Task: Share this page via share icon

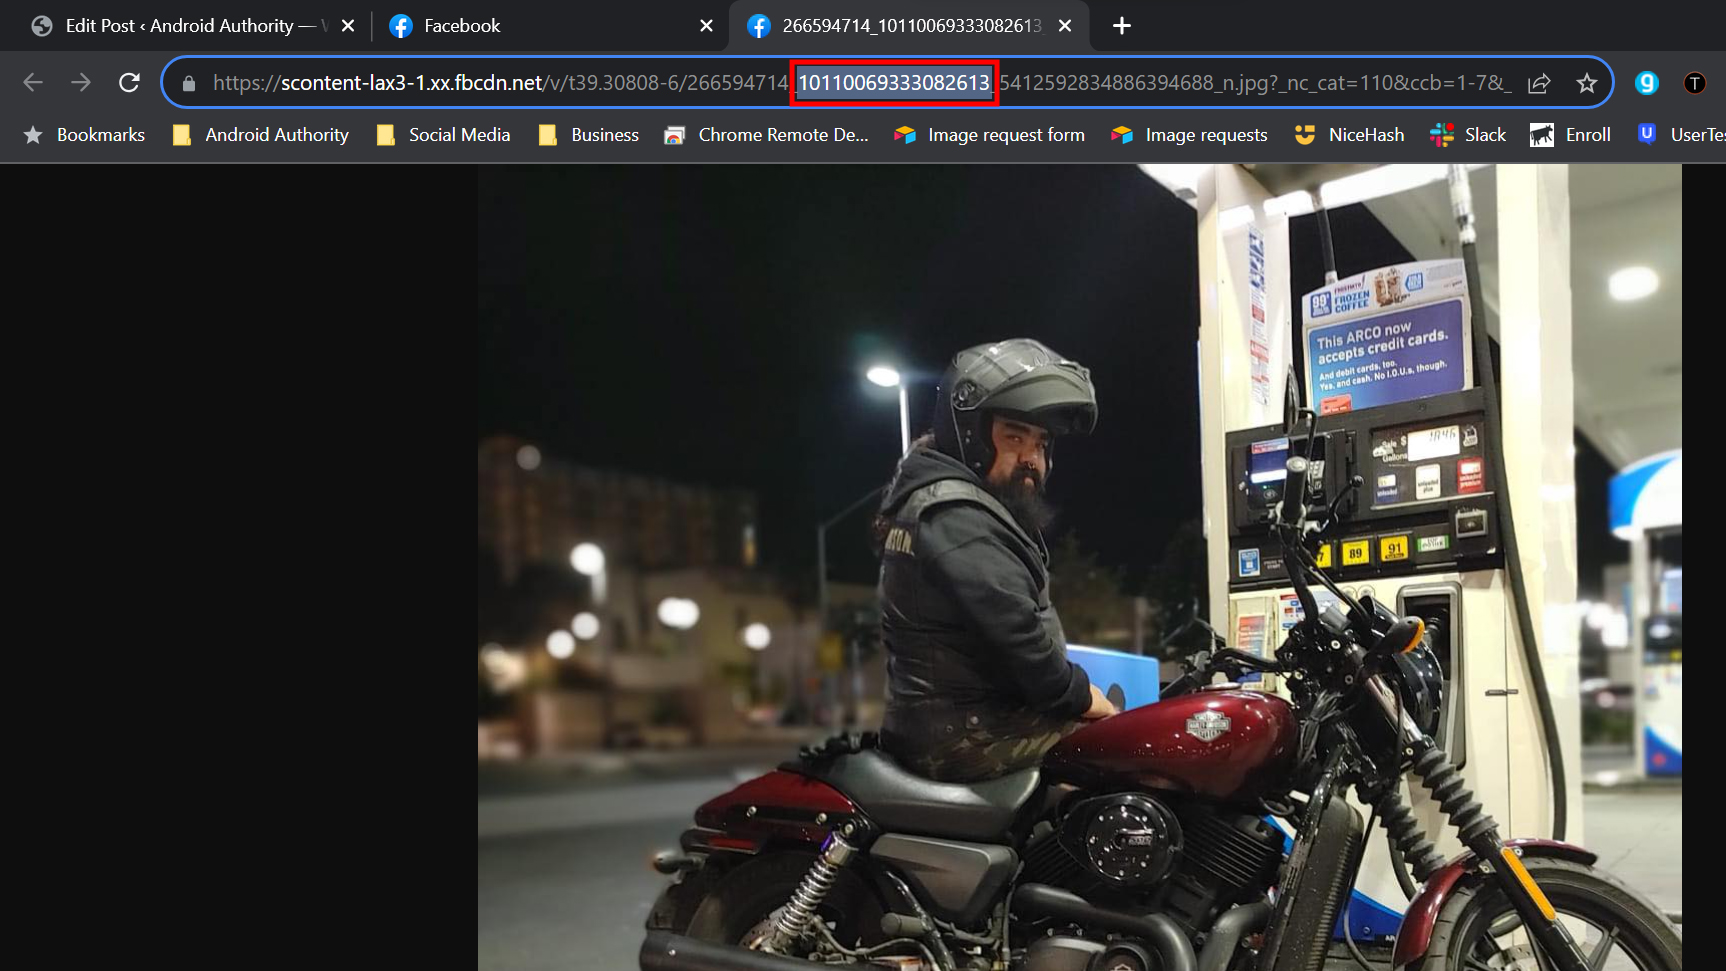Action: [x=1539, y=83]
